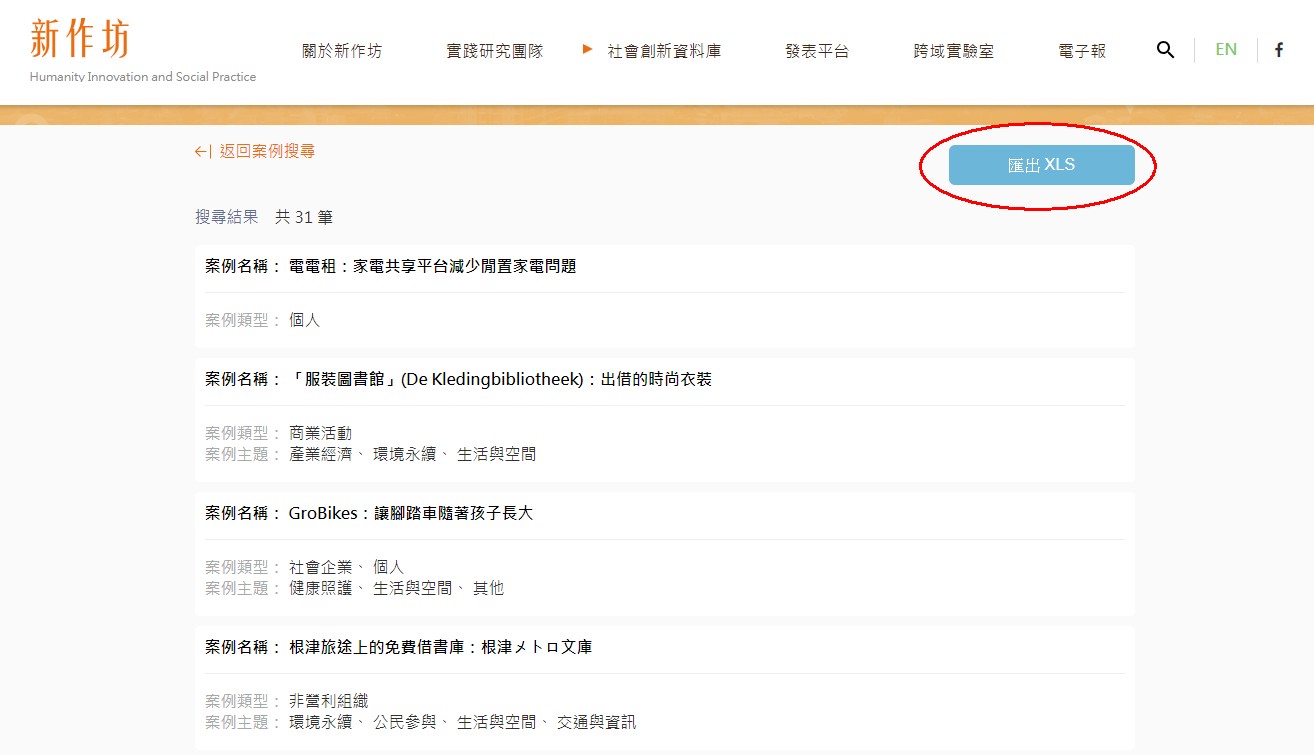Click 社會企業 type in GroBikes row
This screenshot has height=755, width=1314.
pyautogui.click(x=320, y=567)
